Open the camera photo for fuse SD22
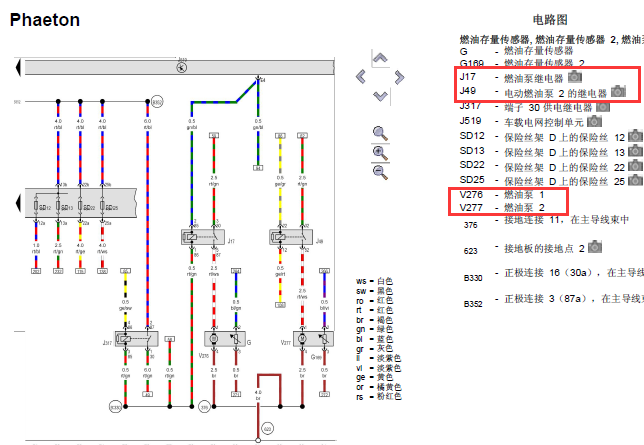 (635, 166)
